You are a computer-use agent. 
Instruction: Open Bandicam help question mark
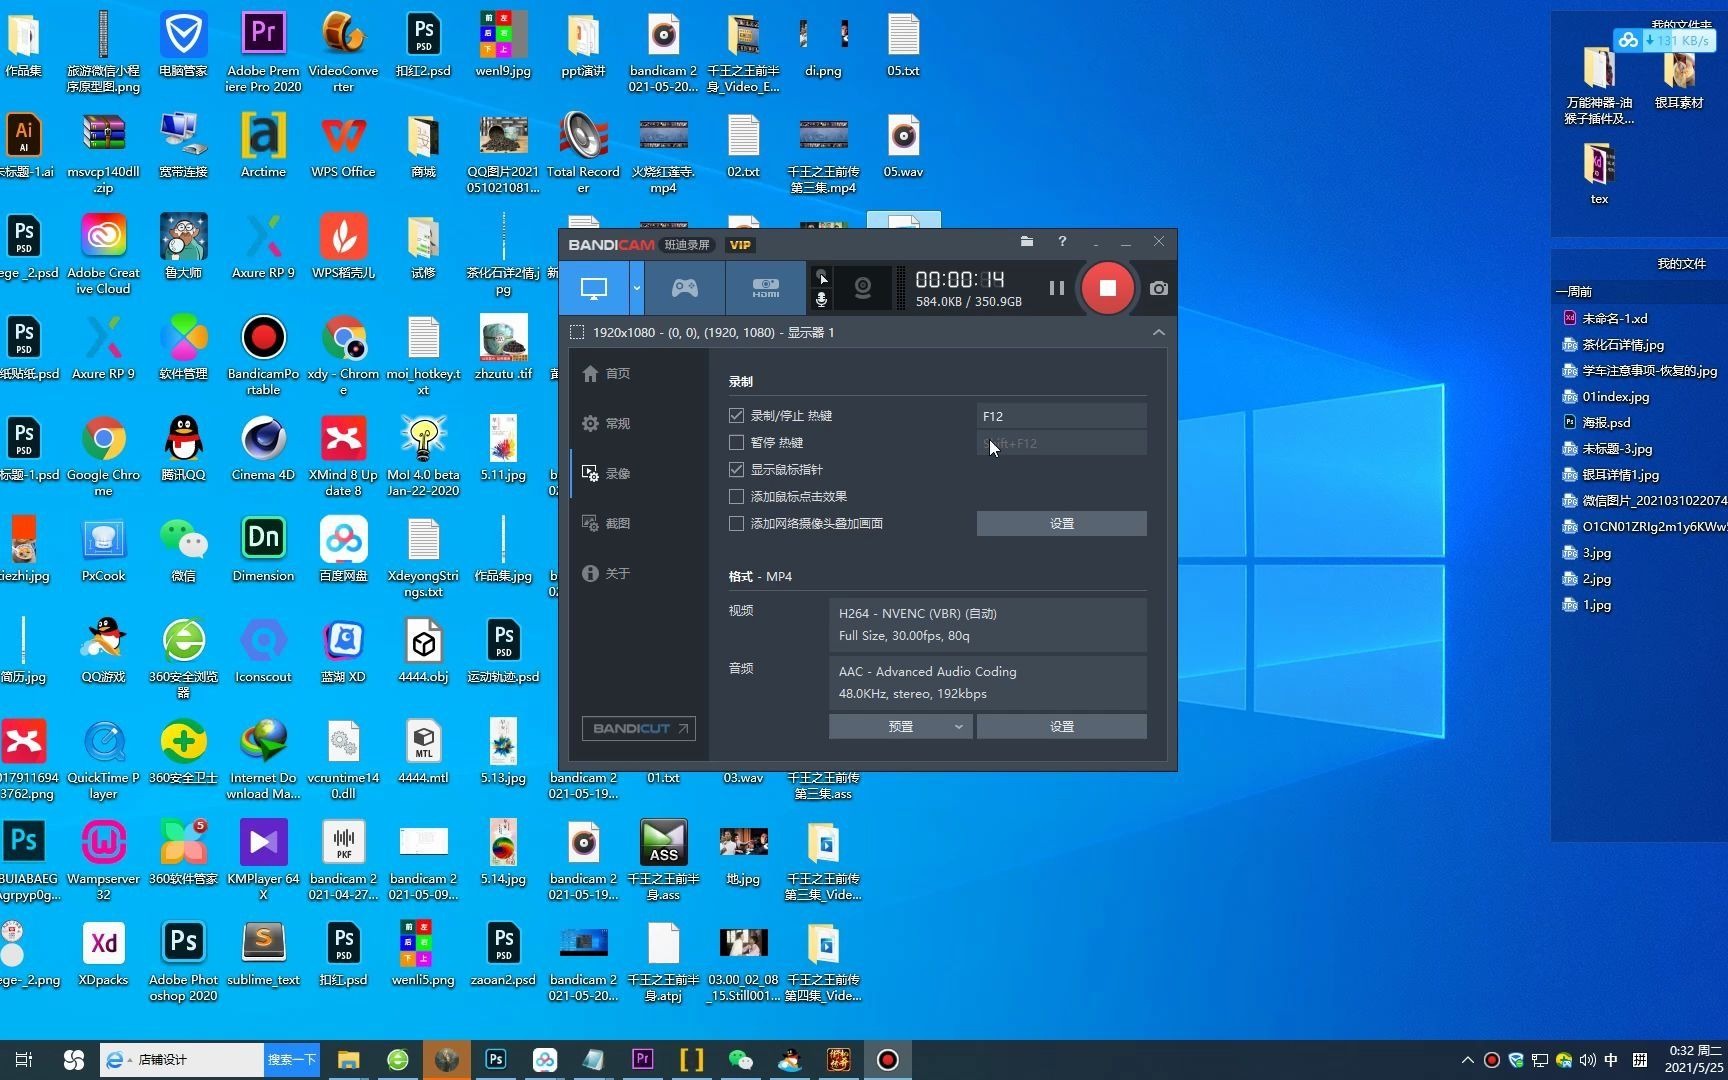coord(1062,241)
